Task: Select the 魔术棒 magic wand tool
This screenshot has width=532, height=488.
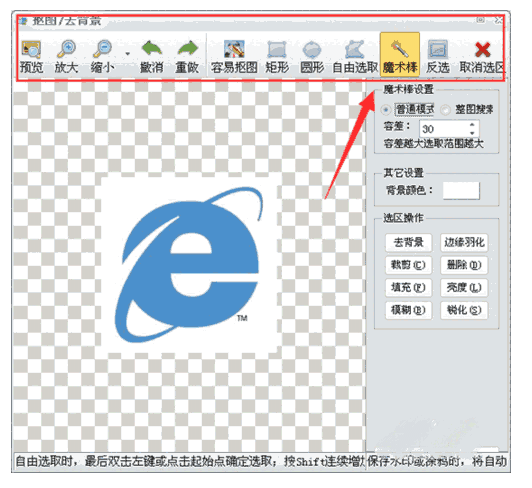Action: point(400,54)
